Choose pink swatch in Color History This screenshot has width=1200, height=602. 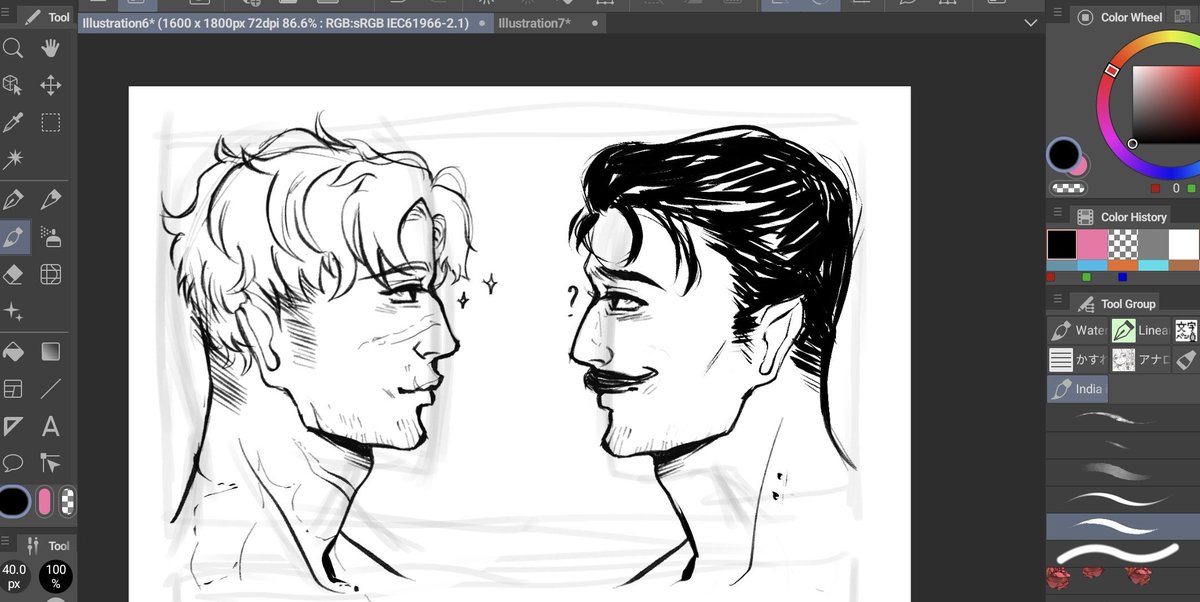click(1092, 245)
